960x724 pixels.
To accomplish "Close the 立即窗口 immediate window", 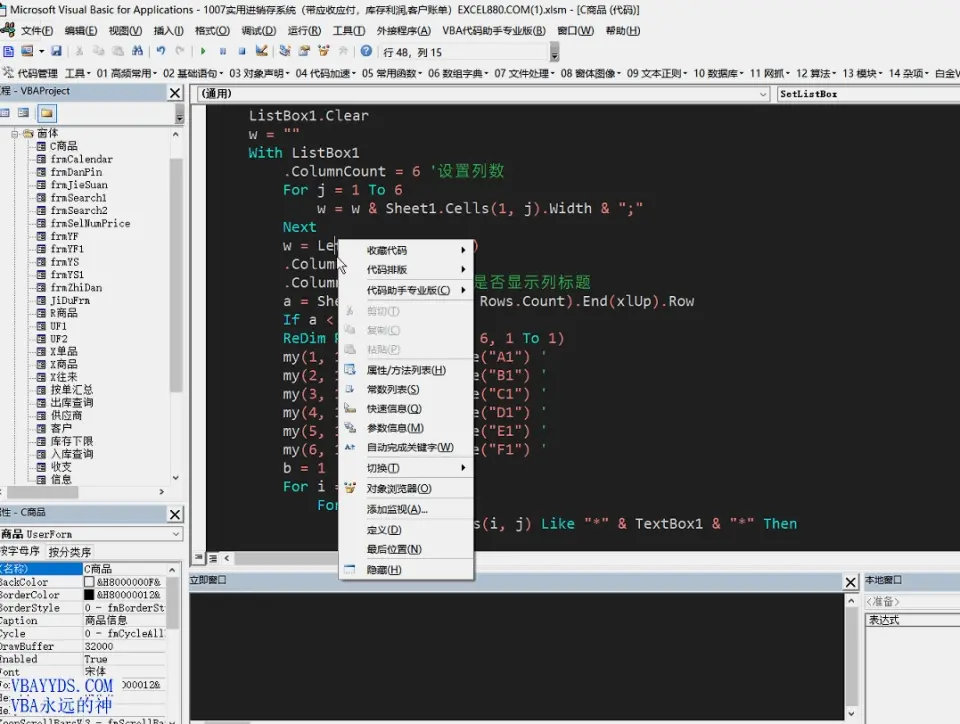I will [x=850, y=582].
